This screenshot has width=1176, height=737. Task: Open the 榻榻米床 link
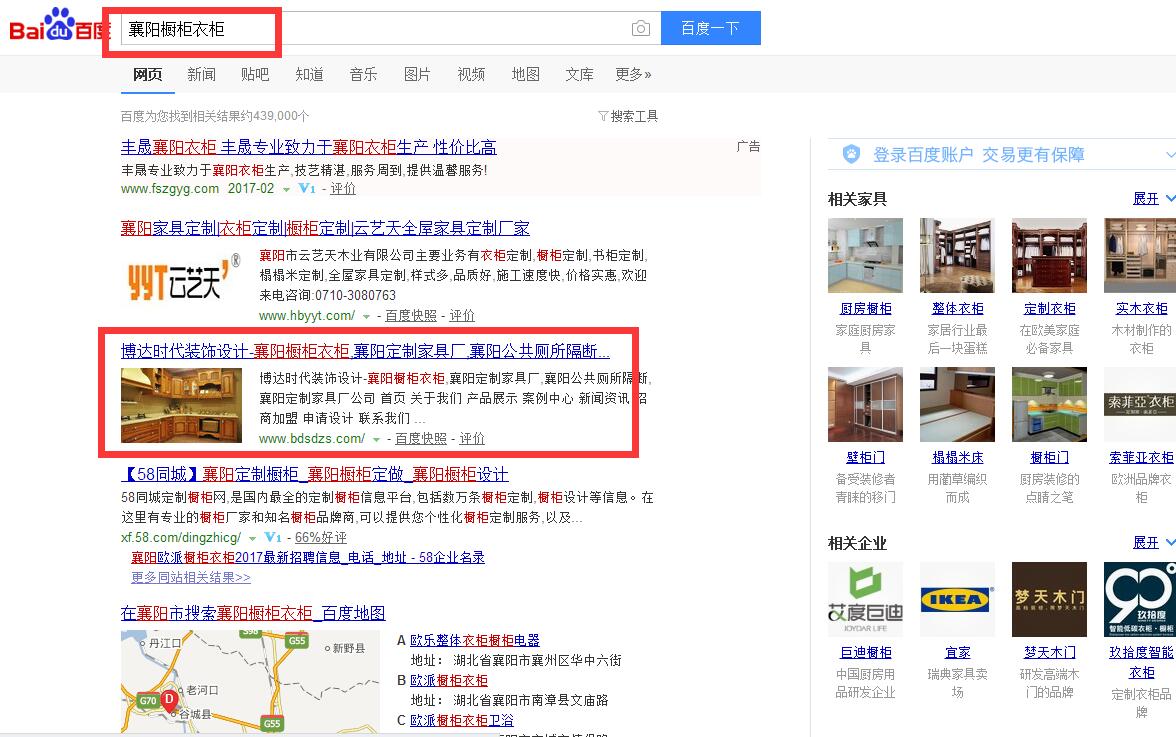958,457
